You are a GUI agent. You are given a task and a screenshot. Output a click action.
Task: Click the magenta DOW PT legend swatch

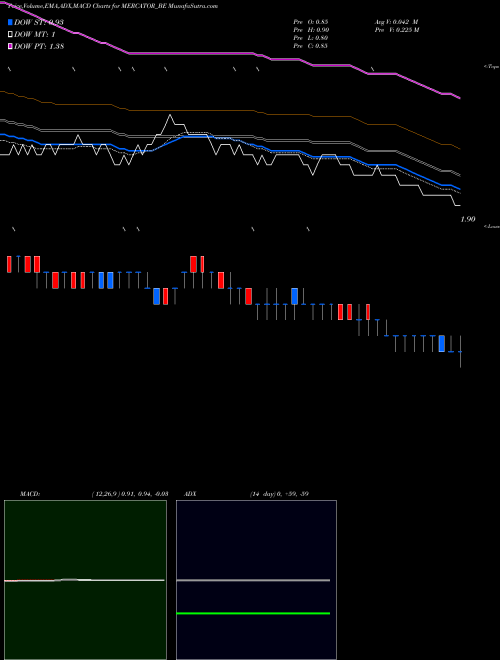point(10,46)
